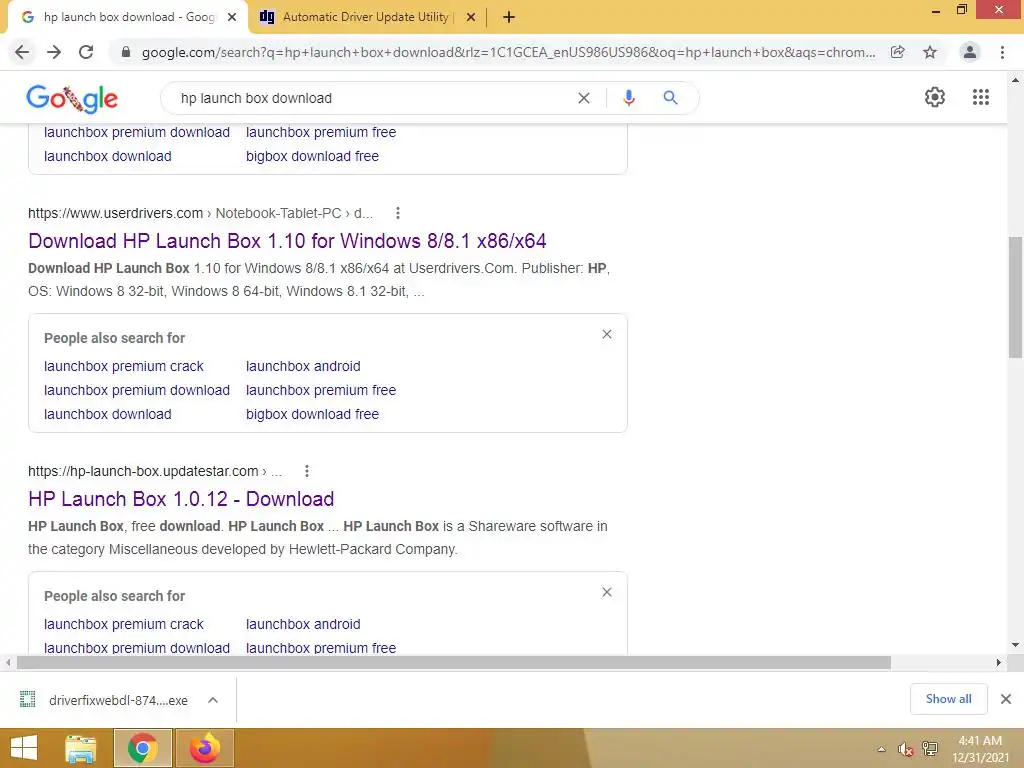Open the taskbar clock and date

[980, 749]
